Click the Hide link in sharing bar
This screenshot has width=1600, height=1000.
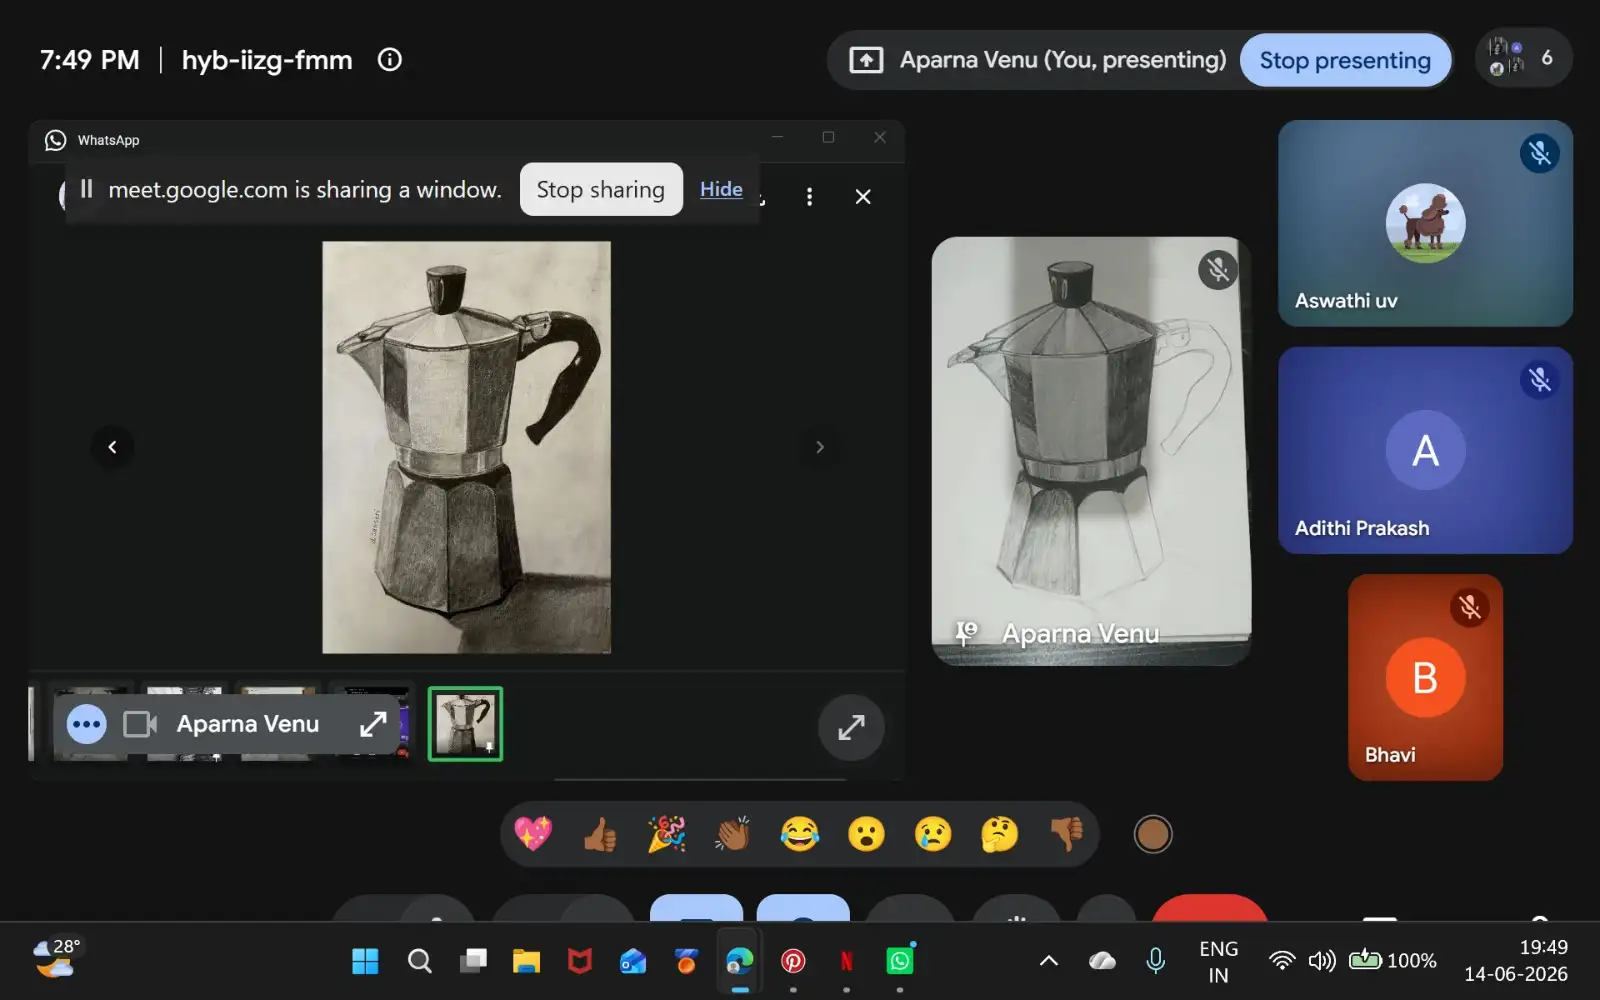(x=721, y=189)
